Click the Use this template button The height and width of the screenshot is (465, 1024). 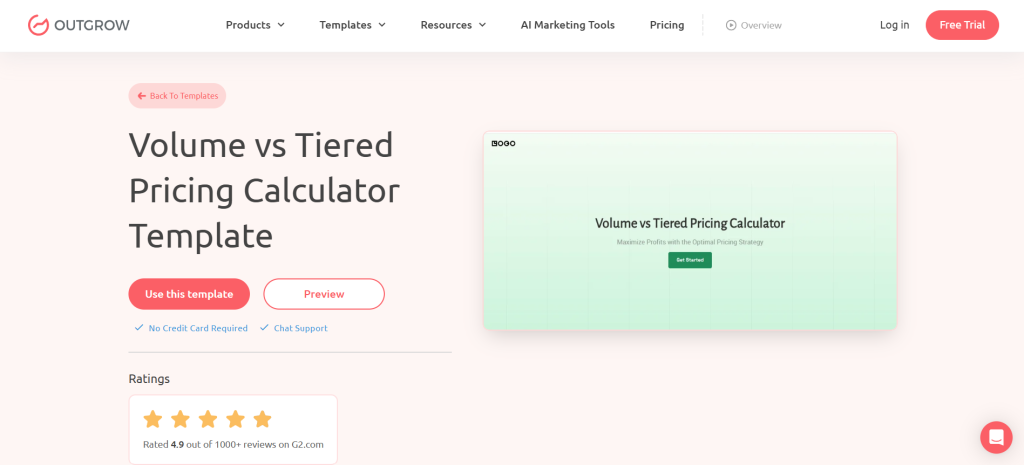coord(189,294)
